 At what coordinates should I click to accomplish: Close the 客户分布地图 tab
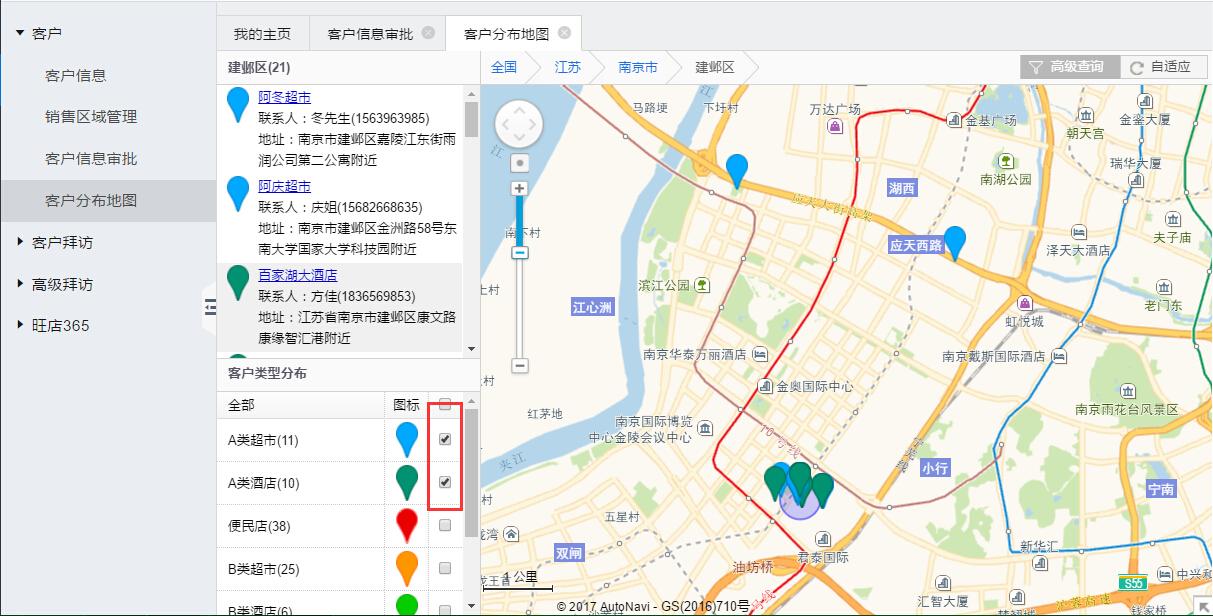click(x=564, y=33)
